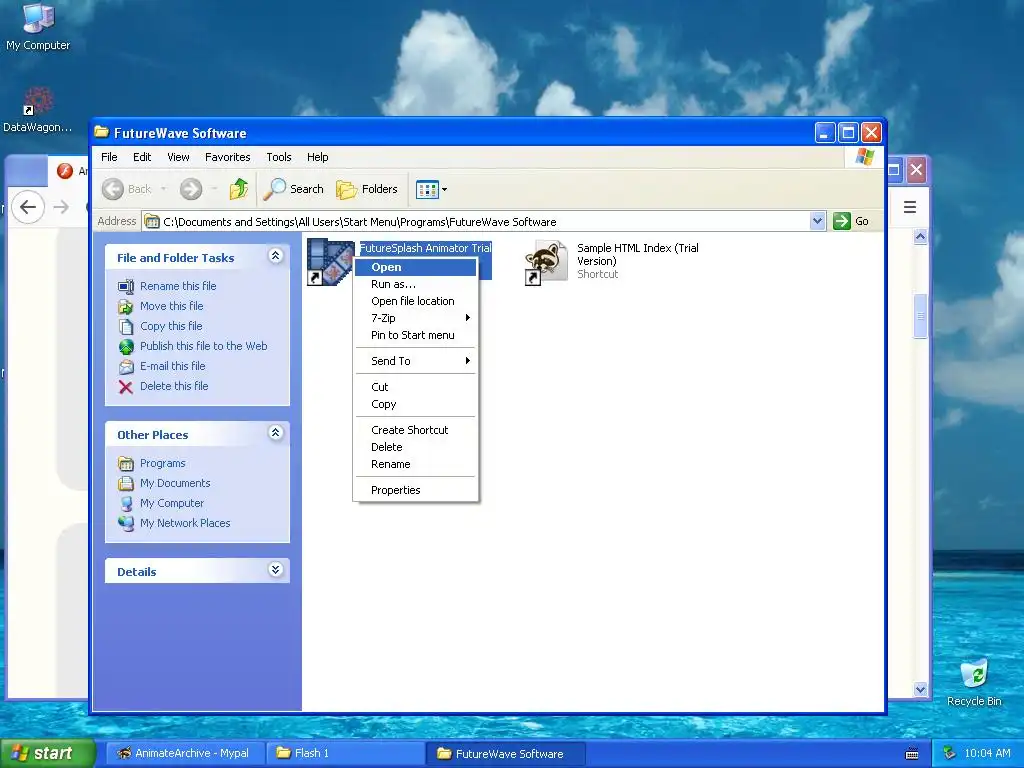The image size is (1024, 768).
Task: Switch to AnimateArchive - Mypal taskbar button
Action: [185, 754]
